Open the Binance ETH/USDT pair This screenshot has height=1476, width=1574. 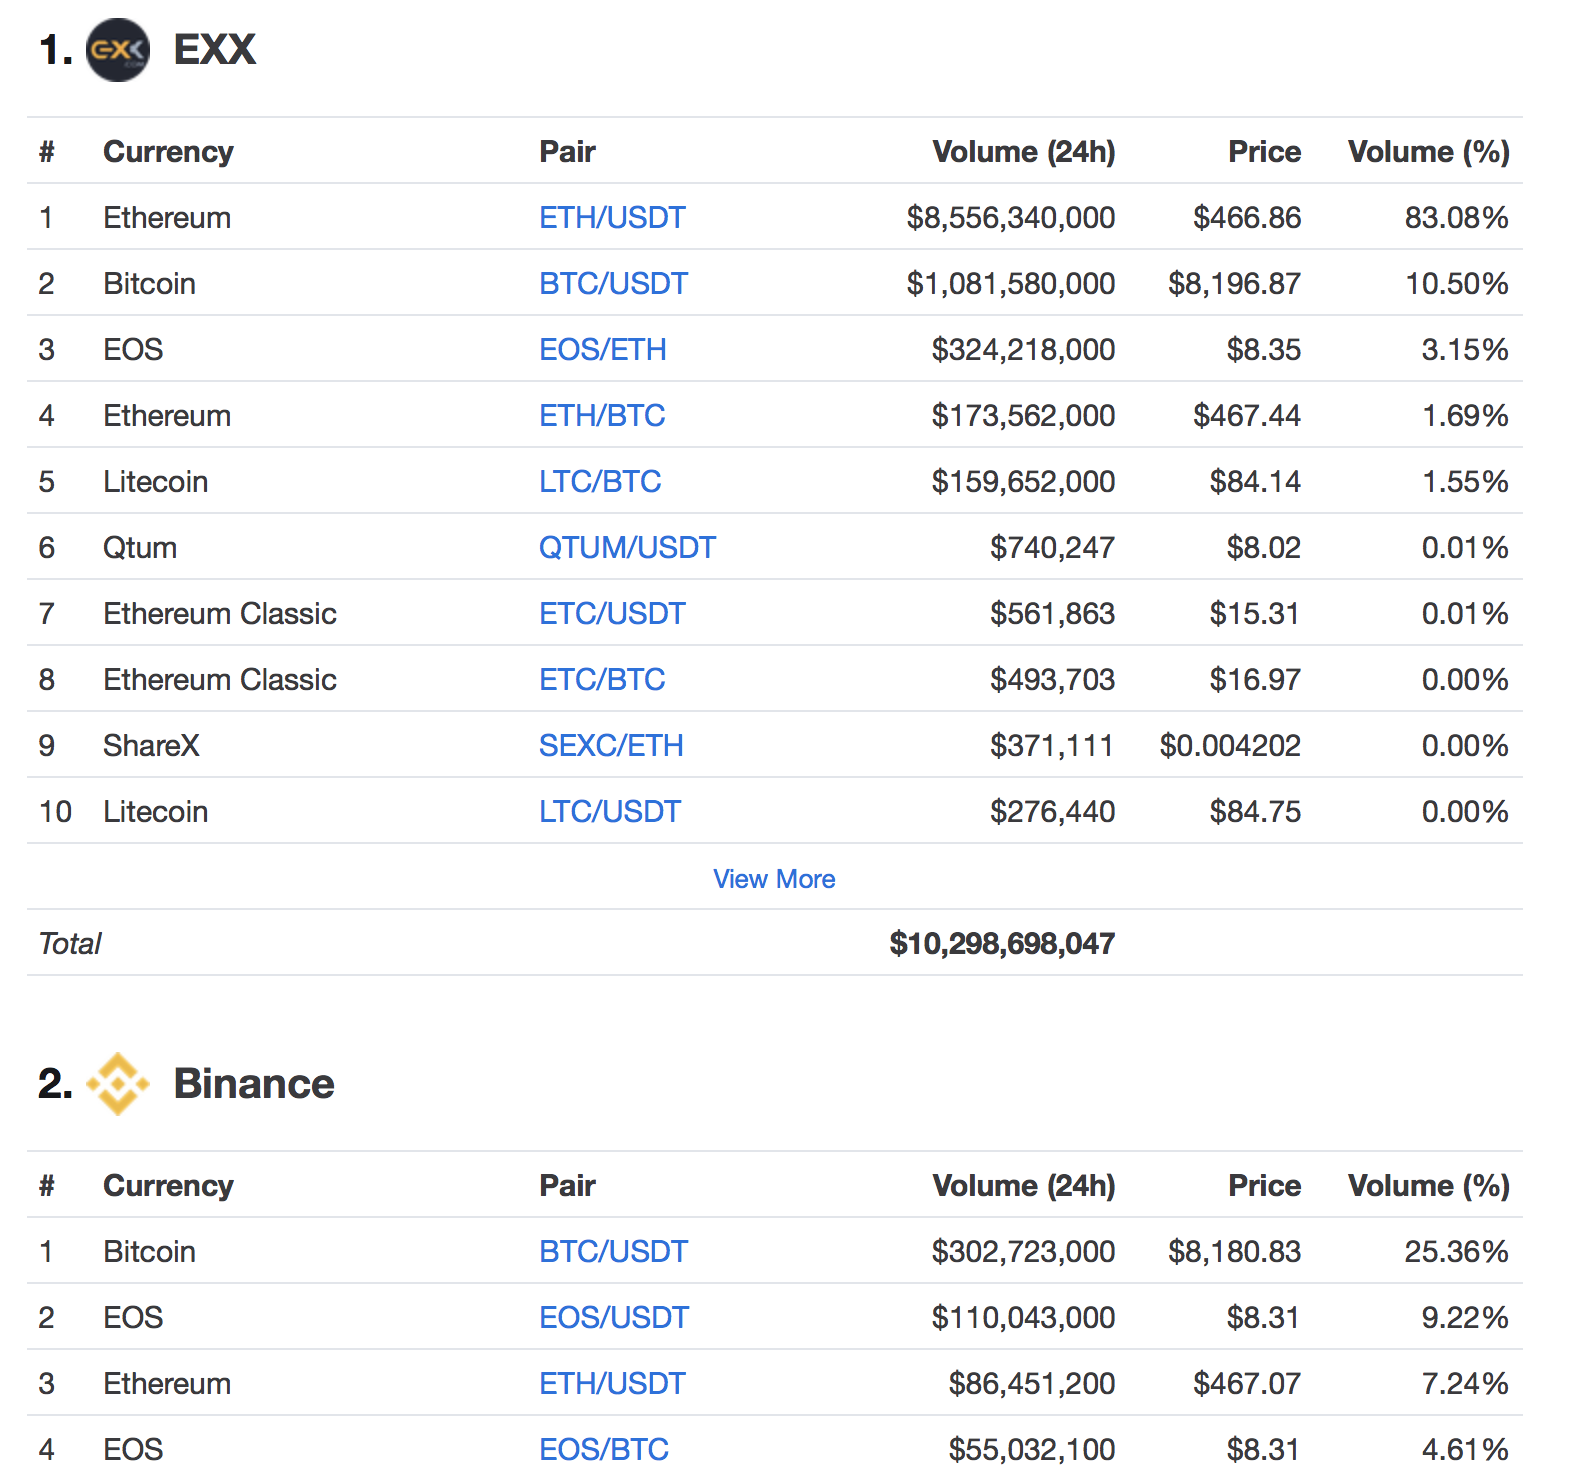click(612, 1383)
